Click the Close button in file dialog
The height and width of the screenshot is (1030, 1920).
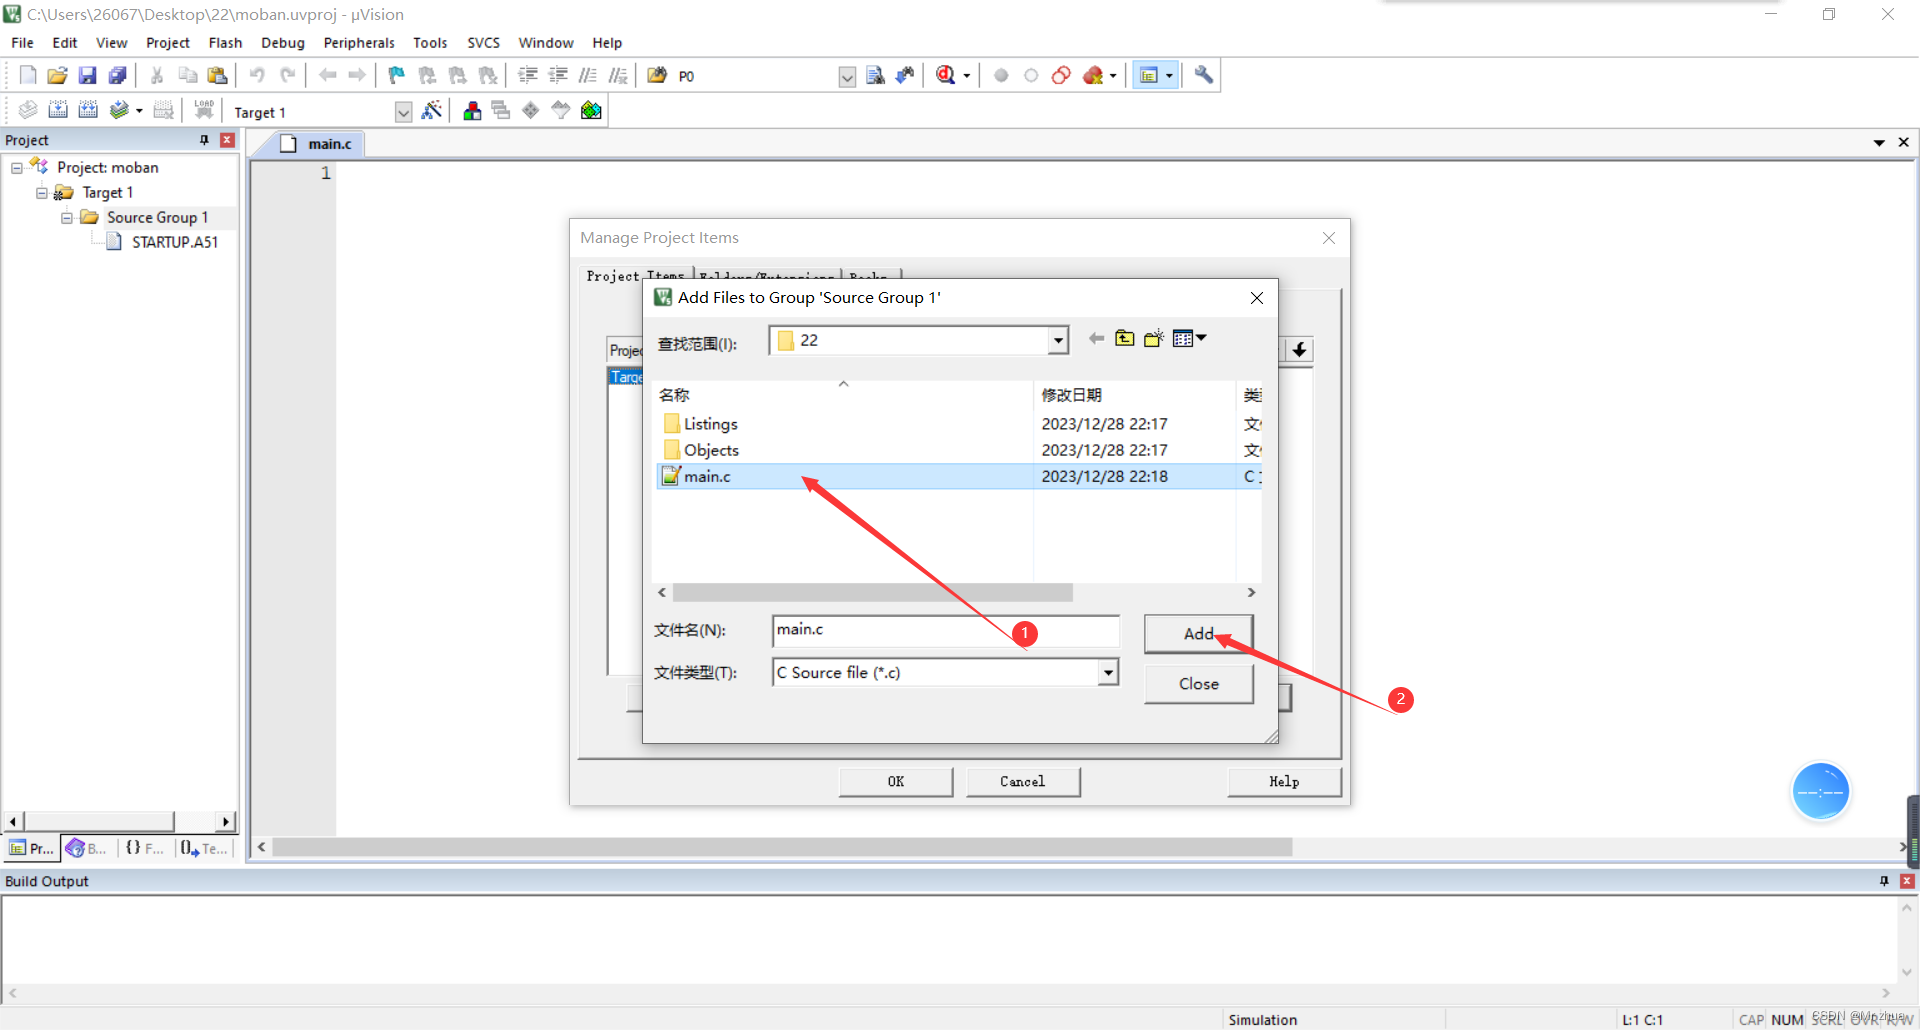click(1198, 684)
